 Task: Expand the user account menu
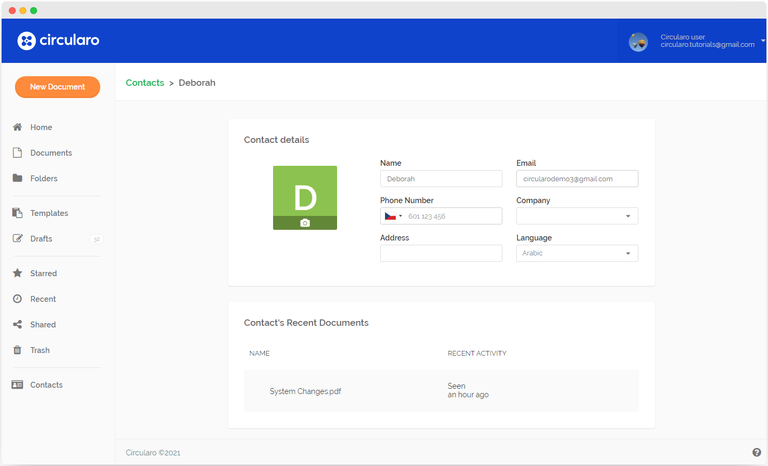(x=763, y=41)
